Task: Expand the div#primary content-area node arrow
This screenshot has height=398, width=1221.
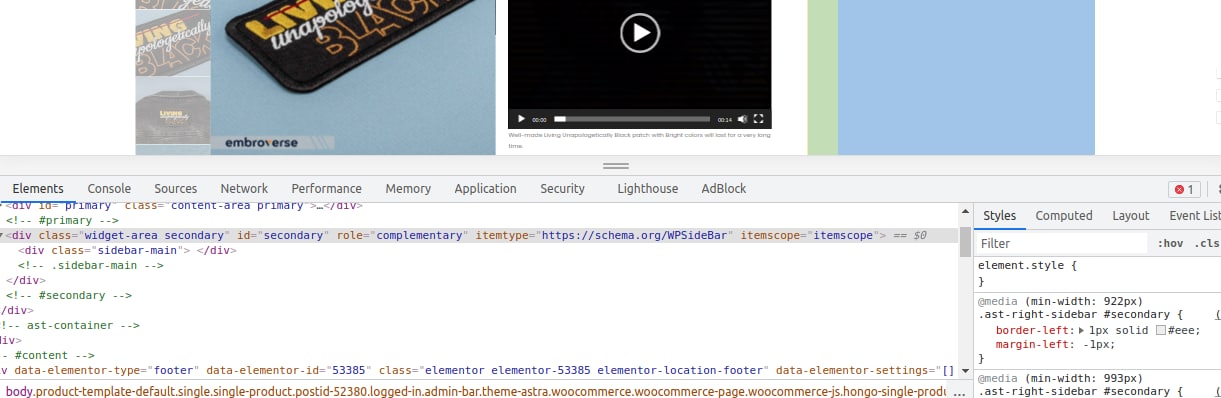Action: (3, 205)
